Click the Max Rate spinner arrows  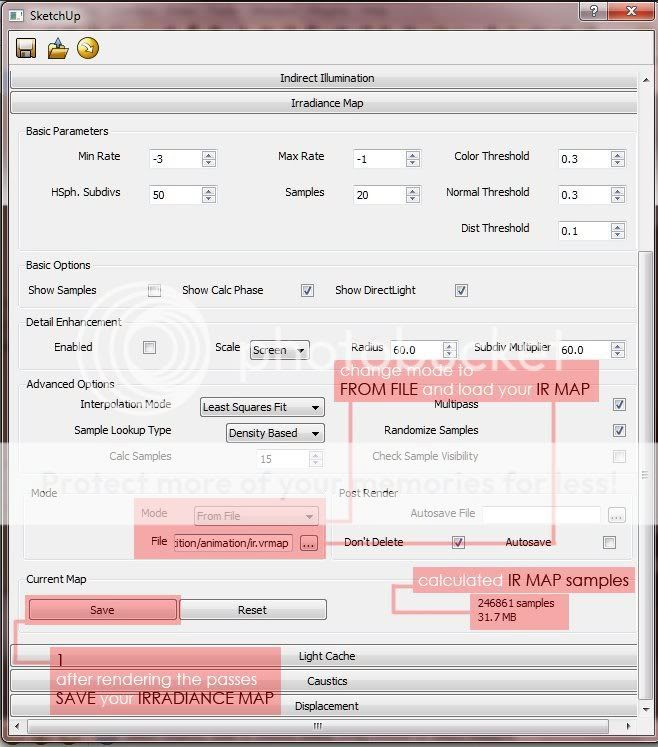[x=413, y=159]
